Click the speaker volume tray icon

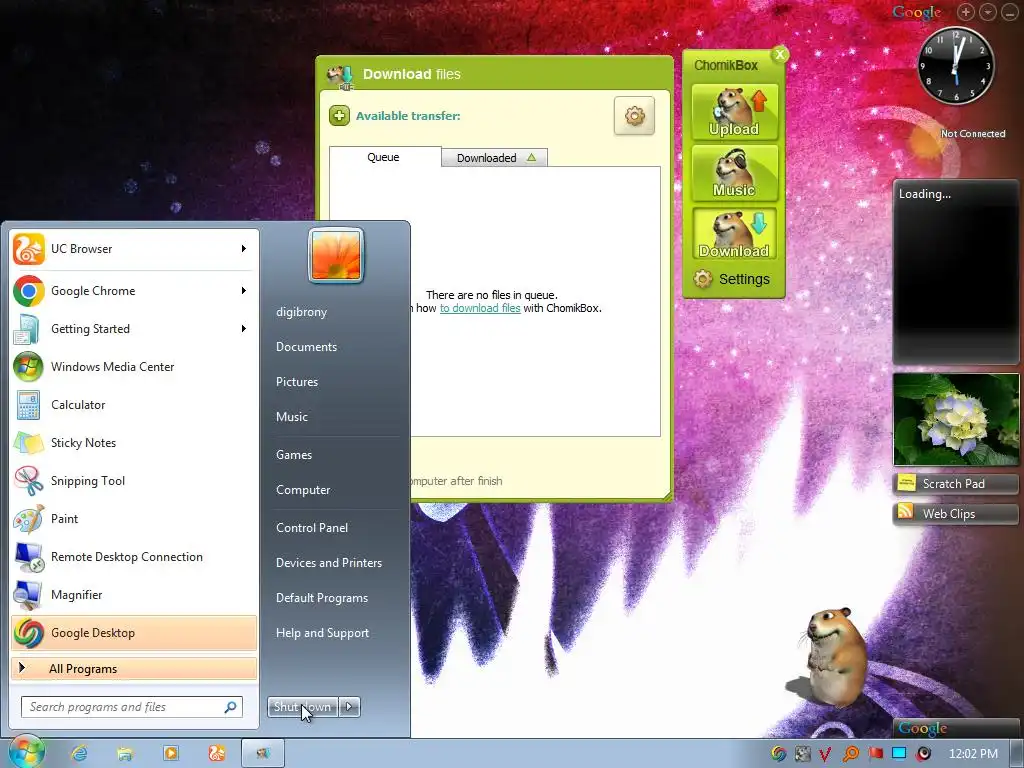click(923, 754)
